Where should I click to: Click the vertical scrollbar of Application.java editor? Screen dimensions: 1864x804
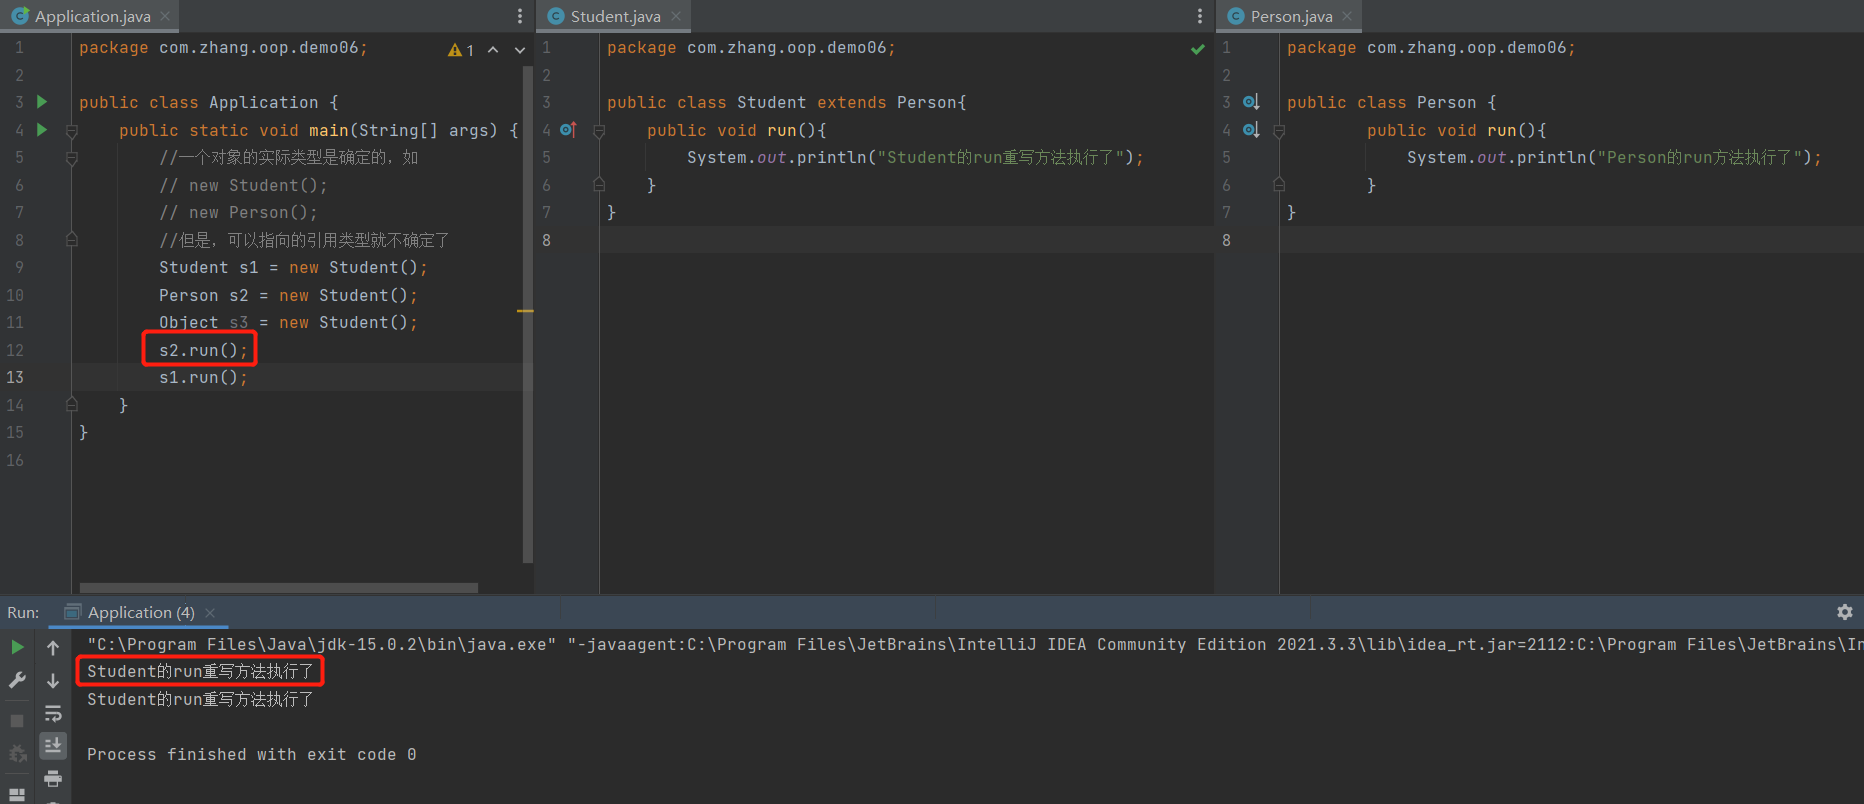pos(528,314)
